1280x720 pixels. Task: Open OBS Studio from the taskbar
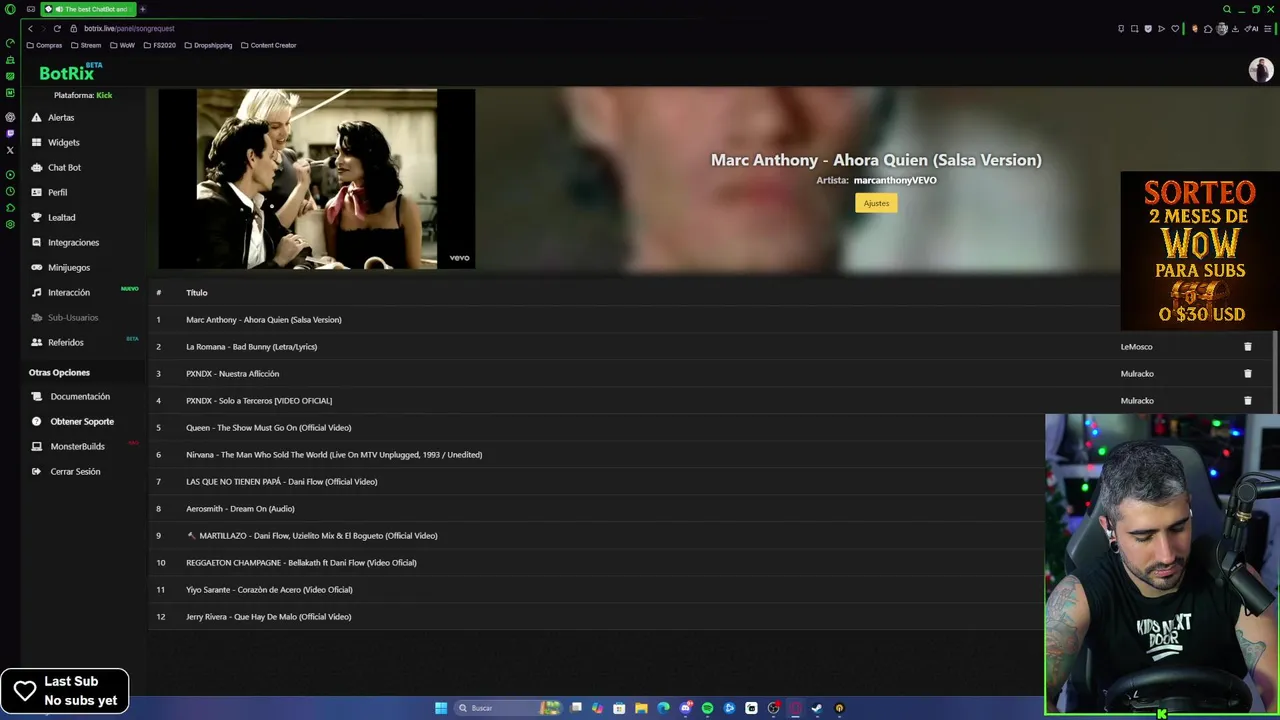[x=773, y=708]
